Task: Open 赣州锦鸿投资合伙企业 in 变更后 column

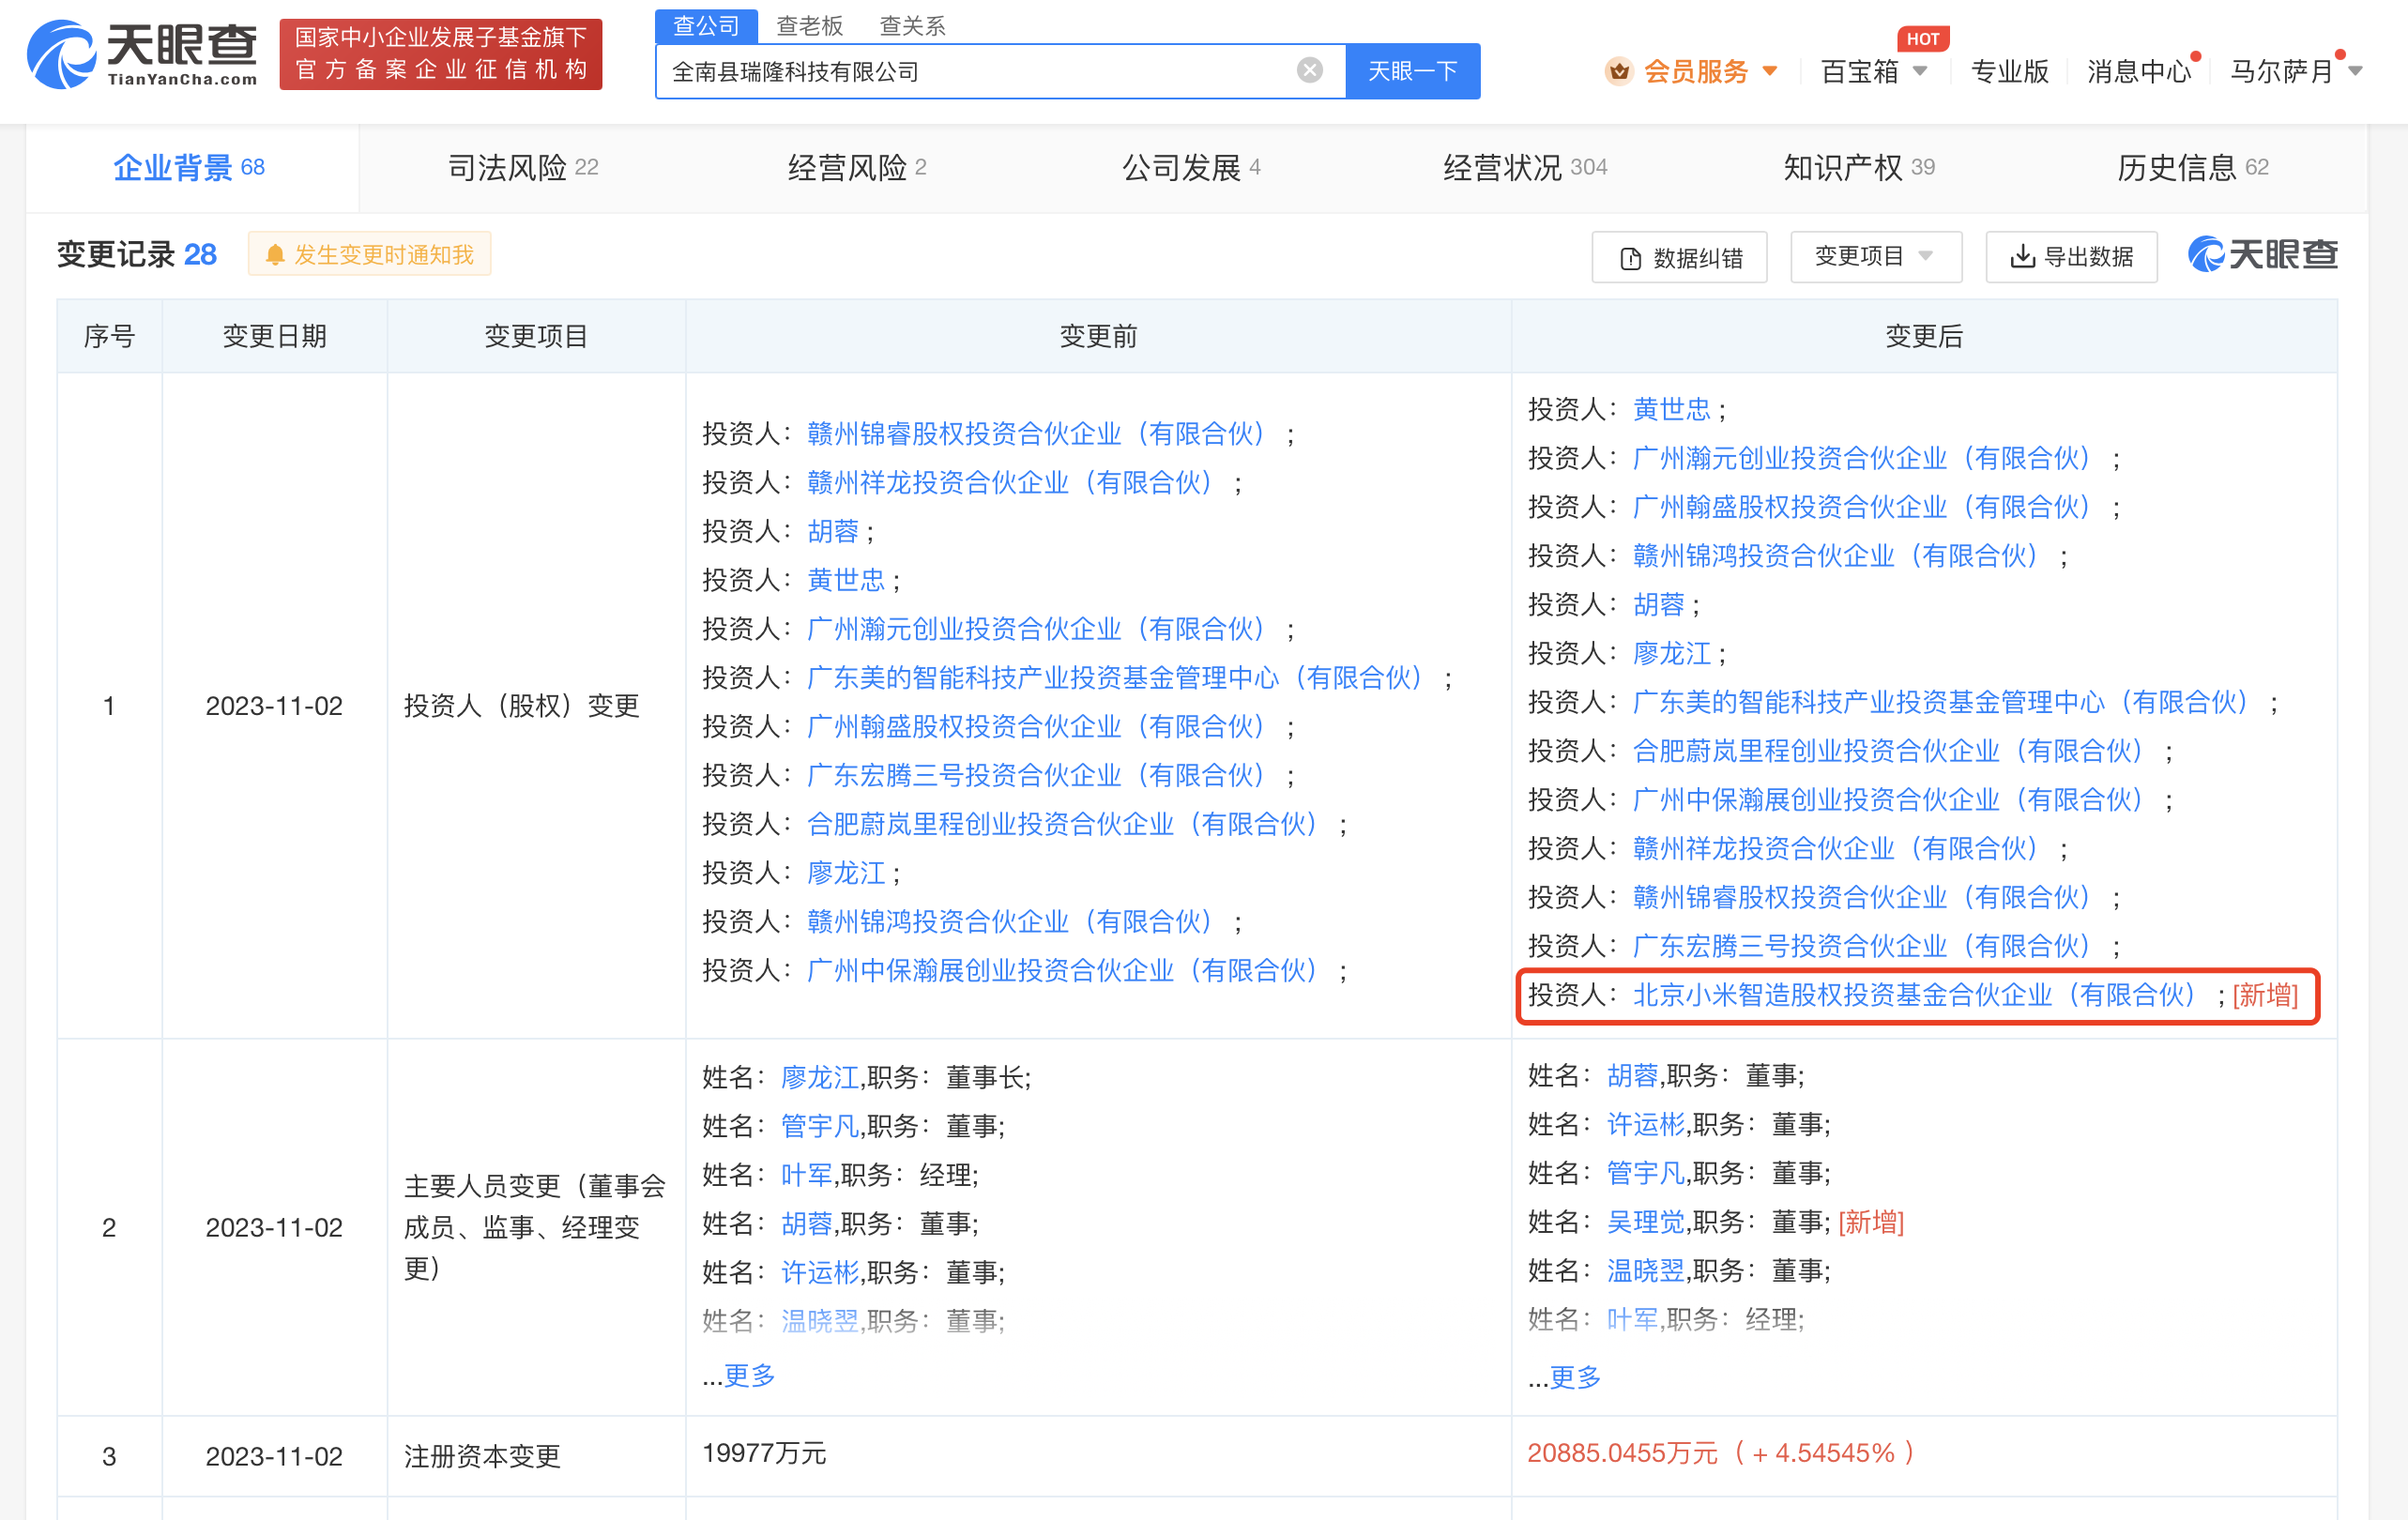Action: (1837, 556)
